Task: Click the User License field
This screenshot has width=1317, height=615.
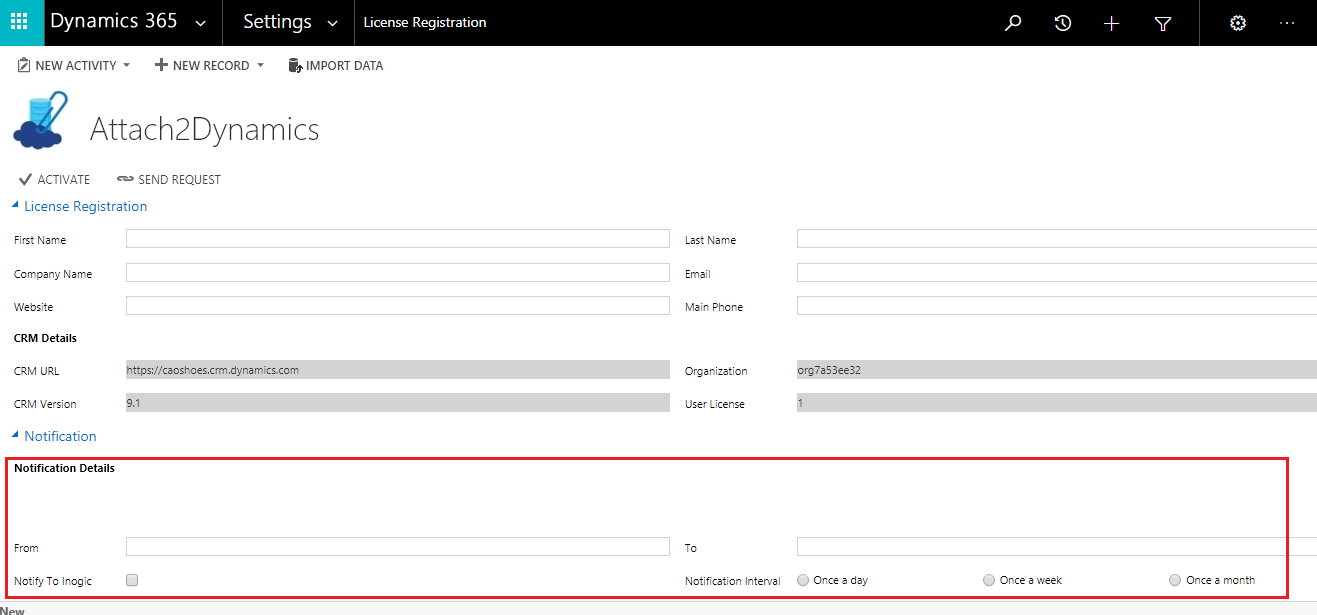Action: coord(1057,403)
